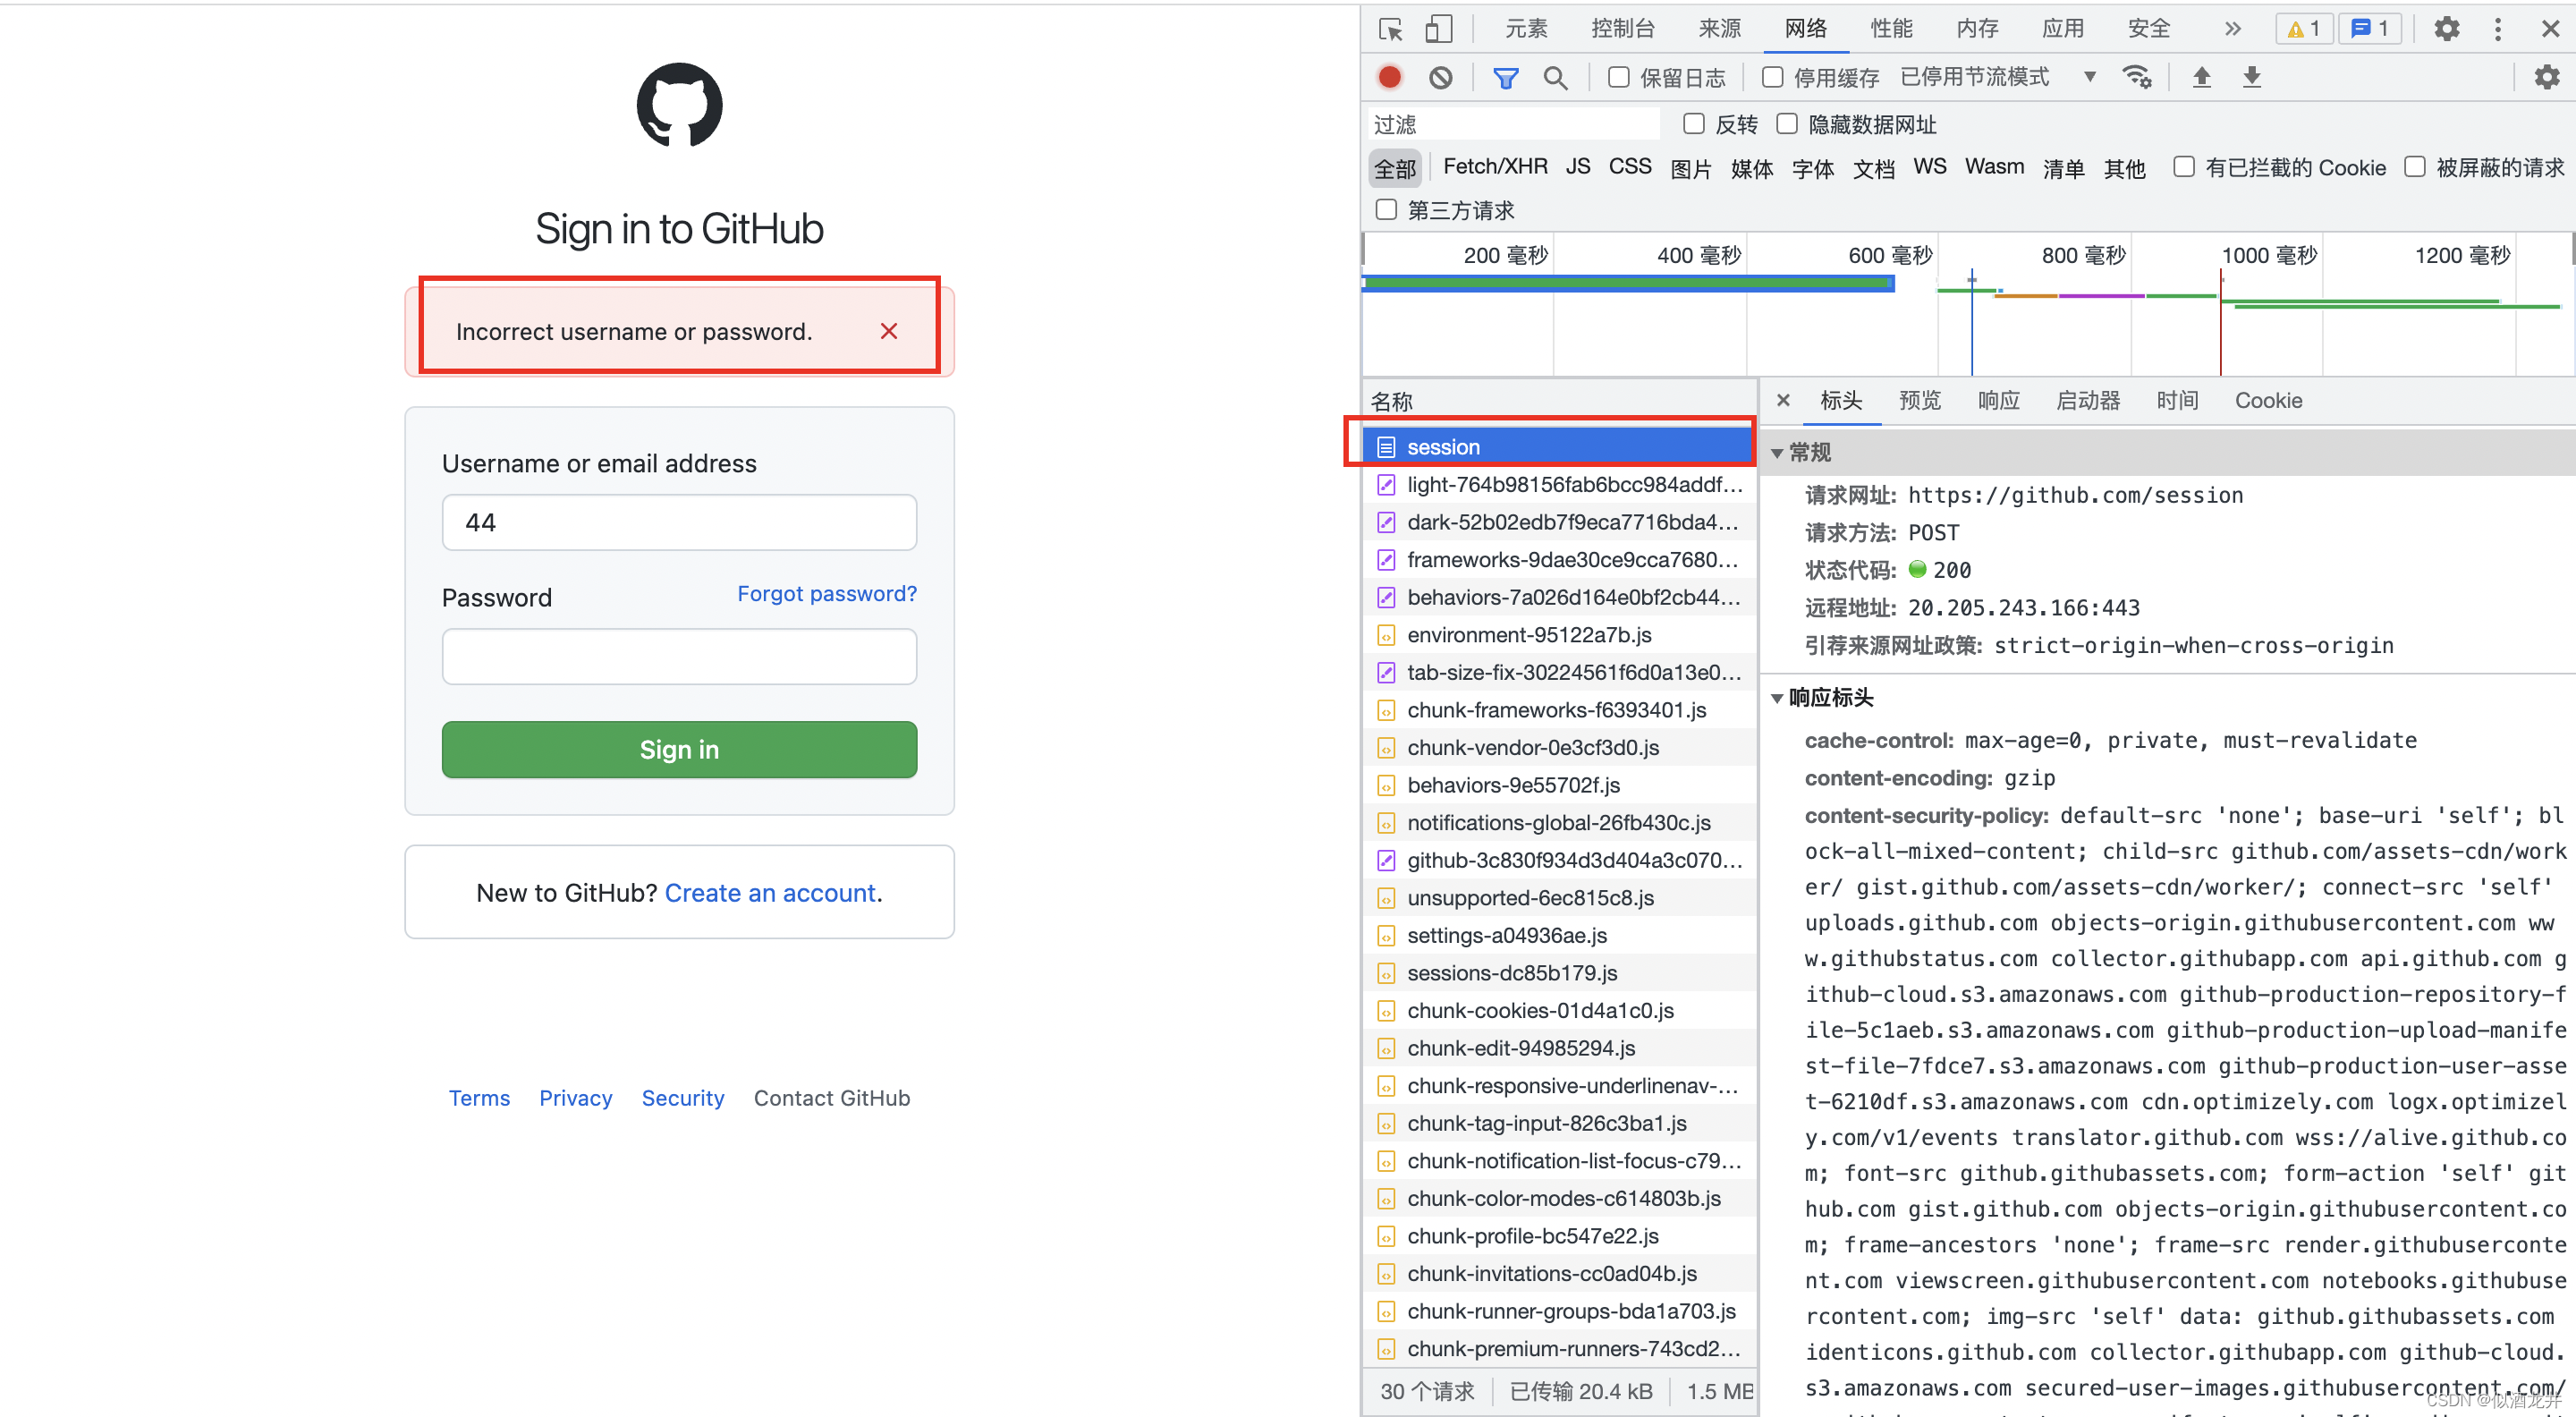Focus the username or email field

[679, 522]
